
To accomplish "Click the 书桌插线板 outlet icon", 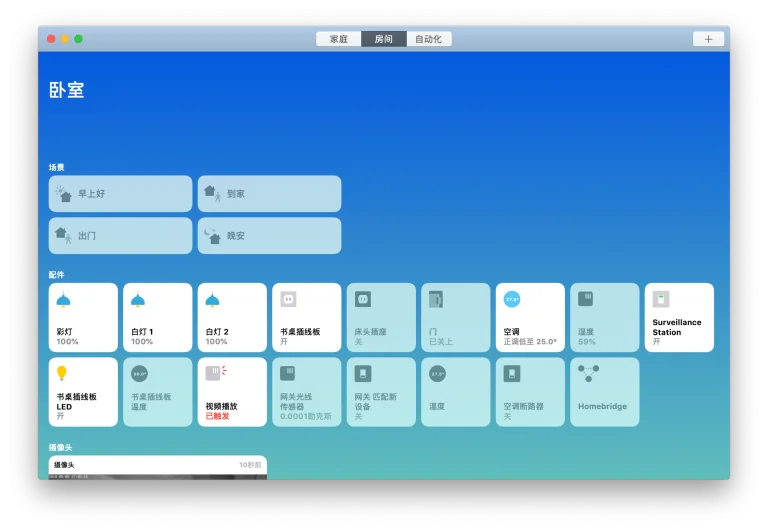I will [x=288, y=299].
